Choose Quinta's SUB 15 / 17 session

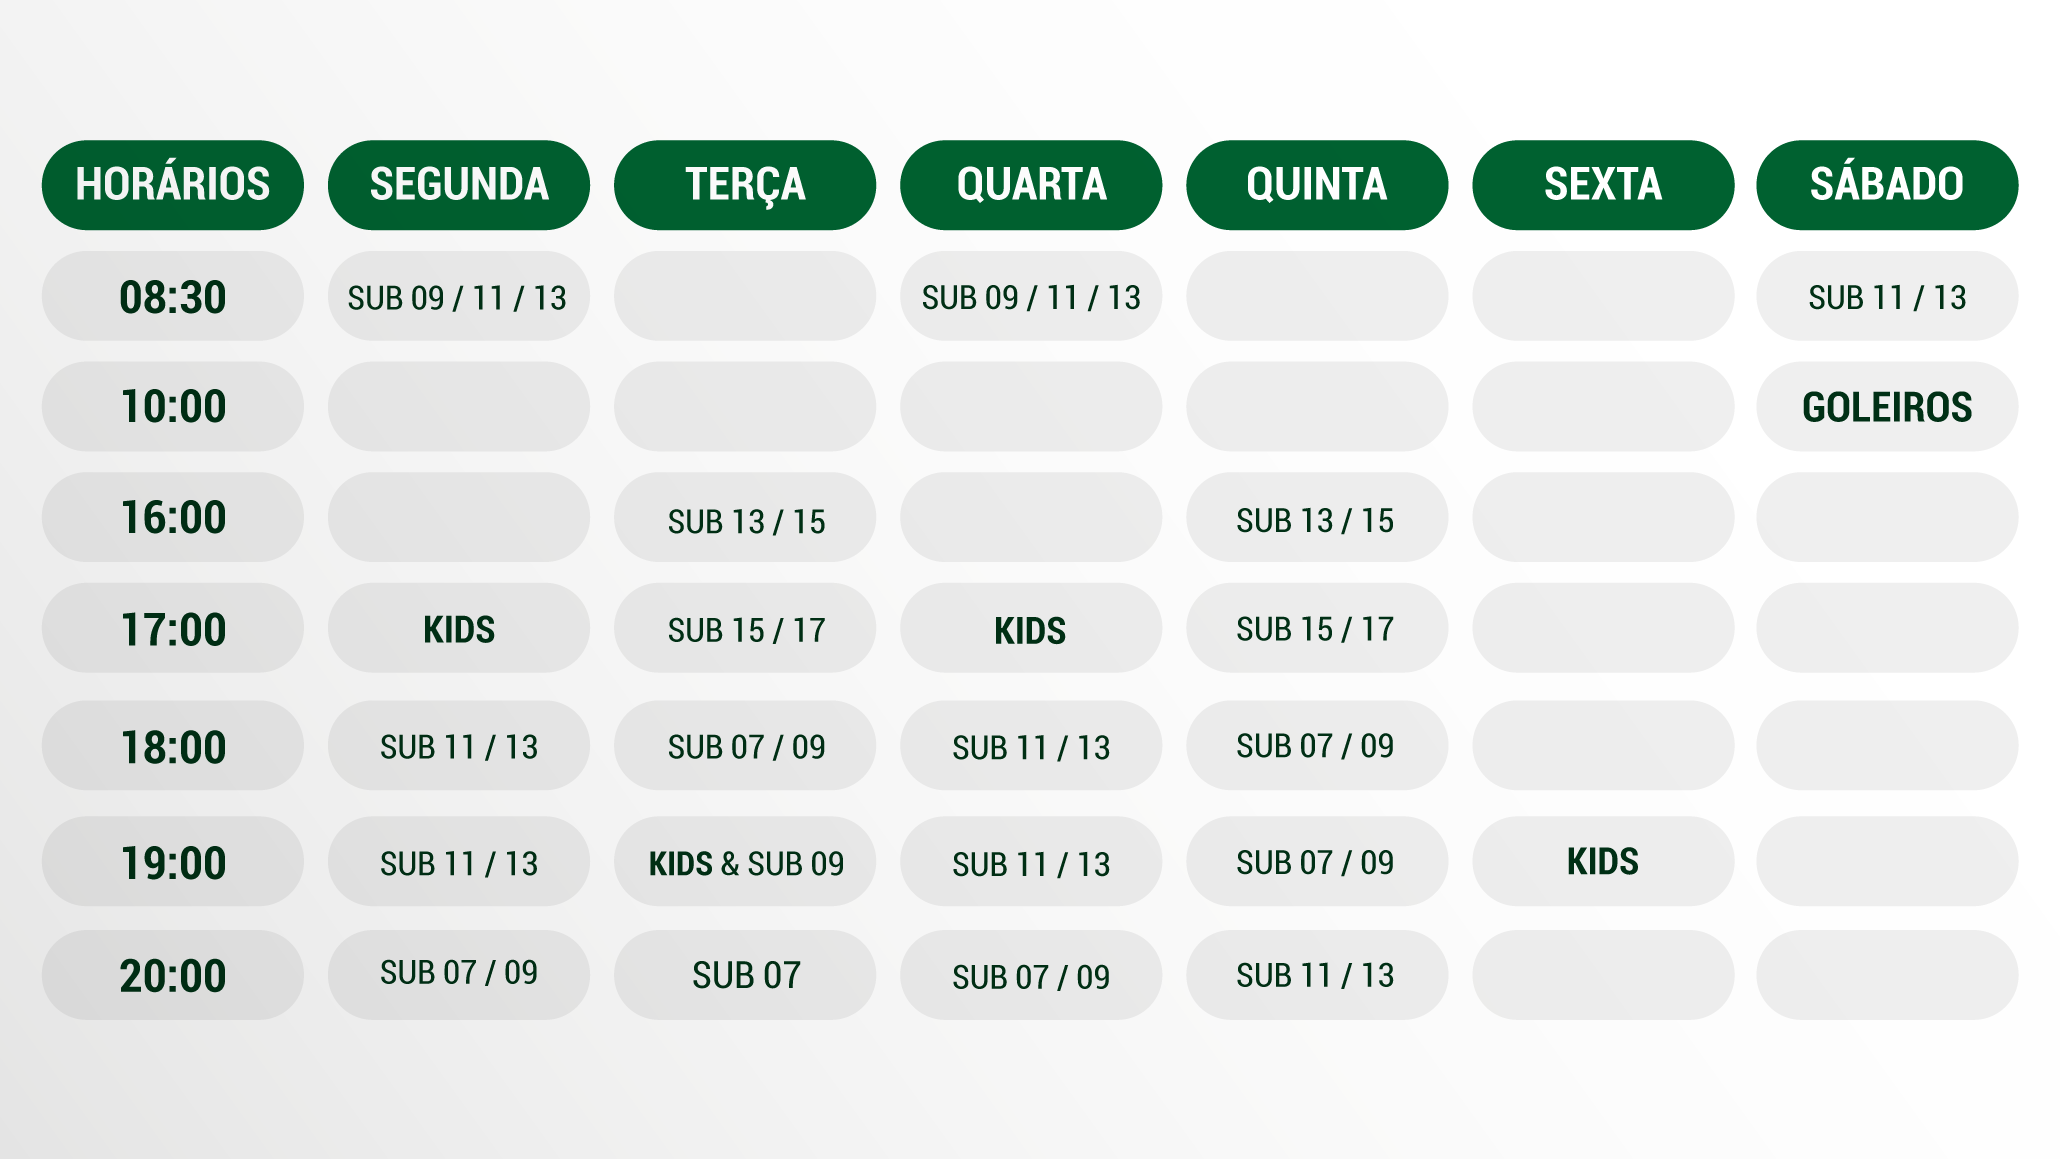point(1316,629)
